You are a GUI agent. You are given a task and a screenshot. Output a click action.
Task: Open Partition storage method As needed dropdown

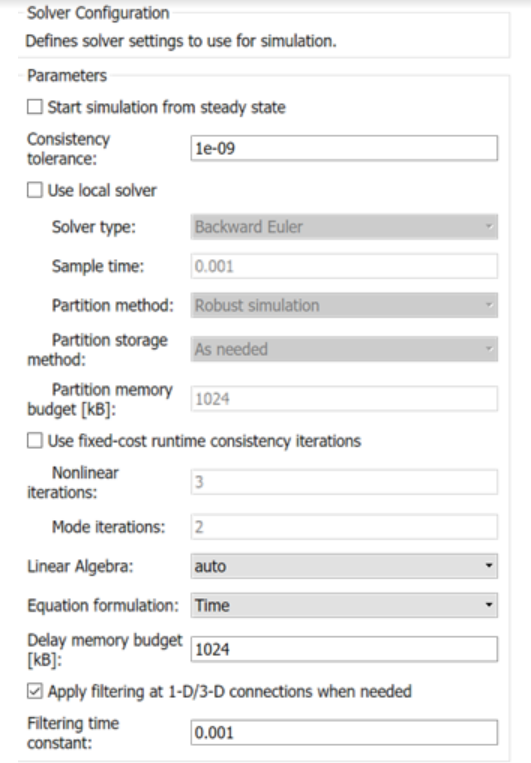coord(344,349)
